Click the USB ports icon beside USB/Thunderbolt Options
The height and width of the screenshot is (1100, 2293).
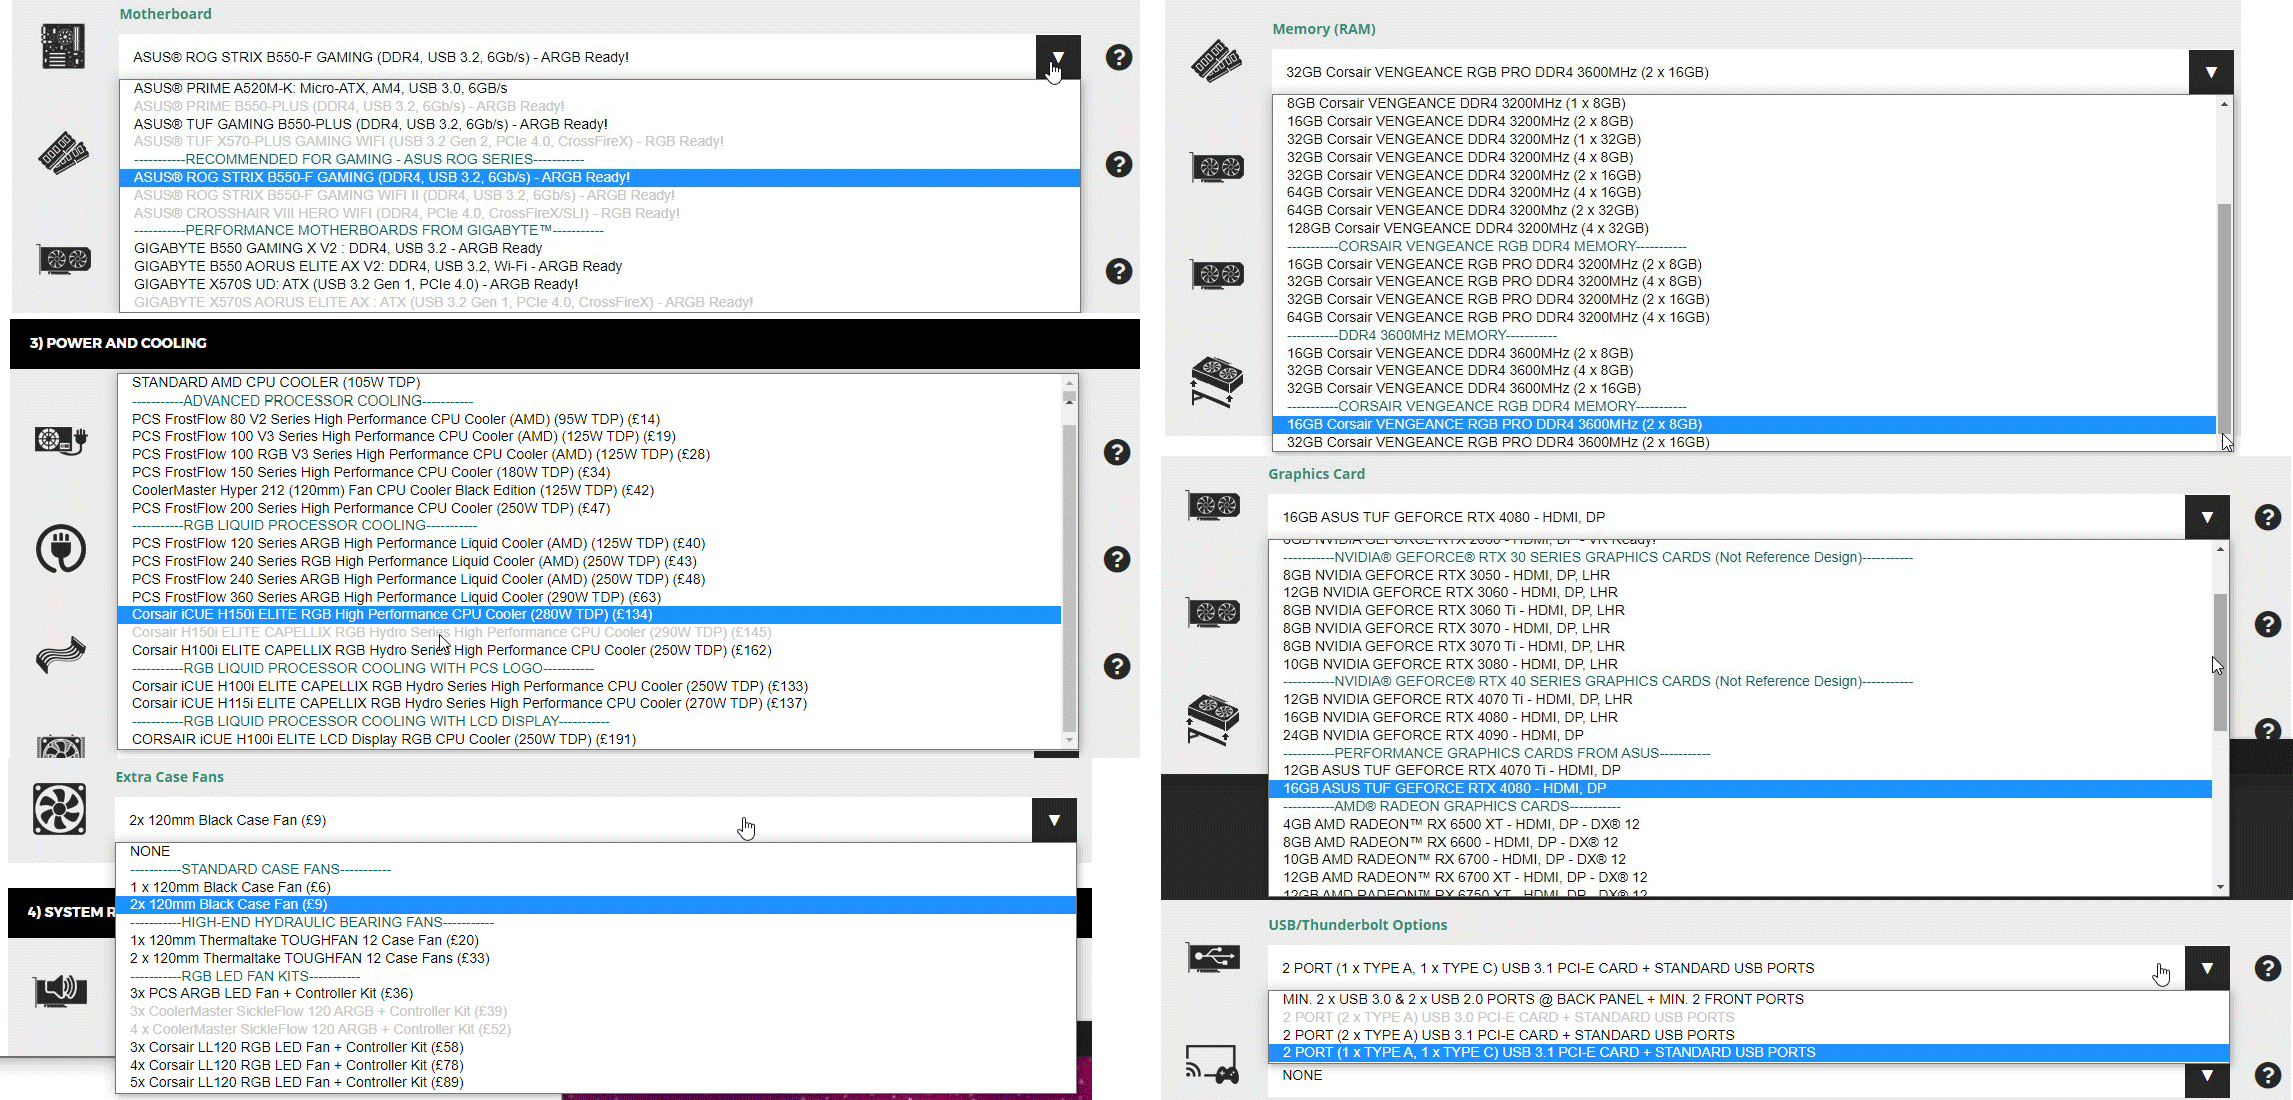click(1212, 957)
